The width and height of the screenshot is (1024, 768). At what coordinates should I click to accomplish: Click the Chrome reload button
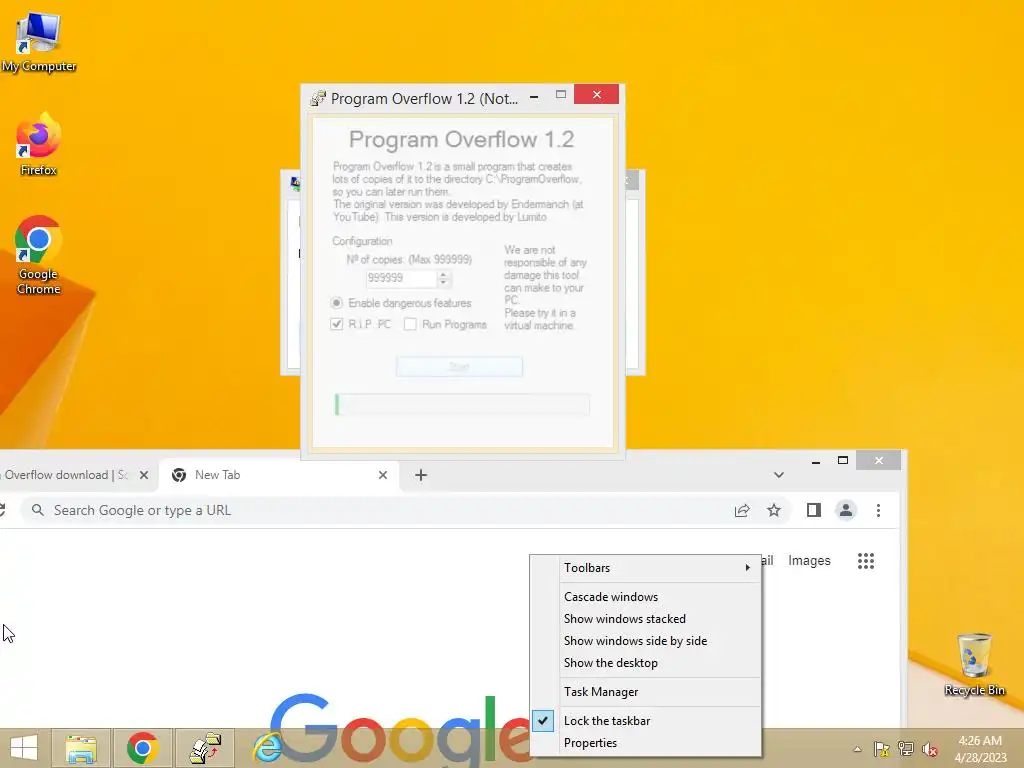(x=3, y=511)
